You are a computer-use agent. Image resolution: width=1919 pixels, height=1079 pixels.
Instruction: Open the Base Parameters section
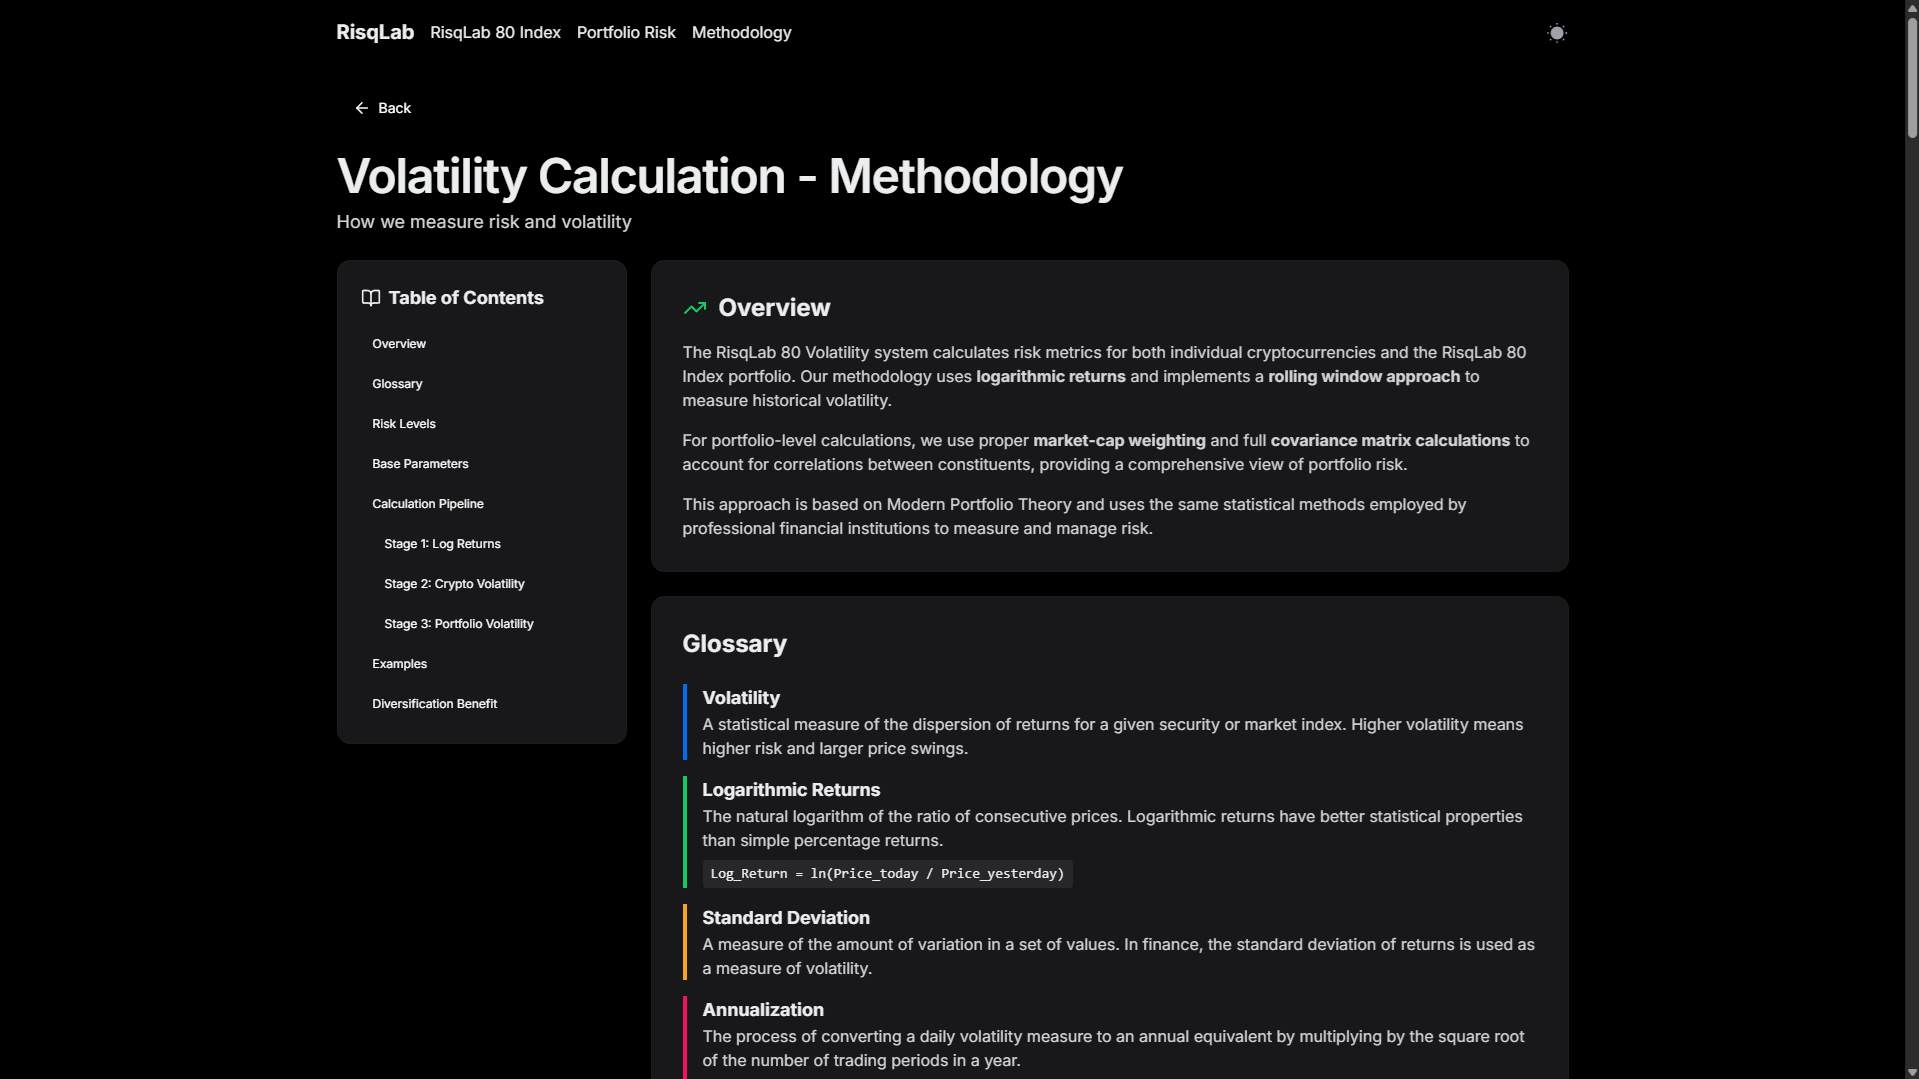coord(420,463)
